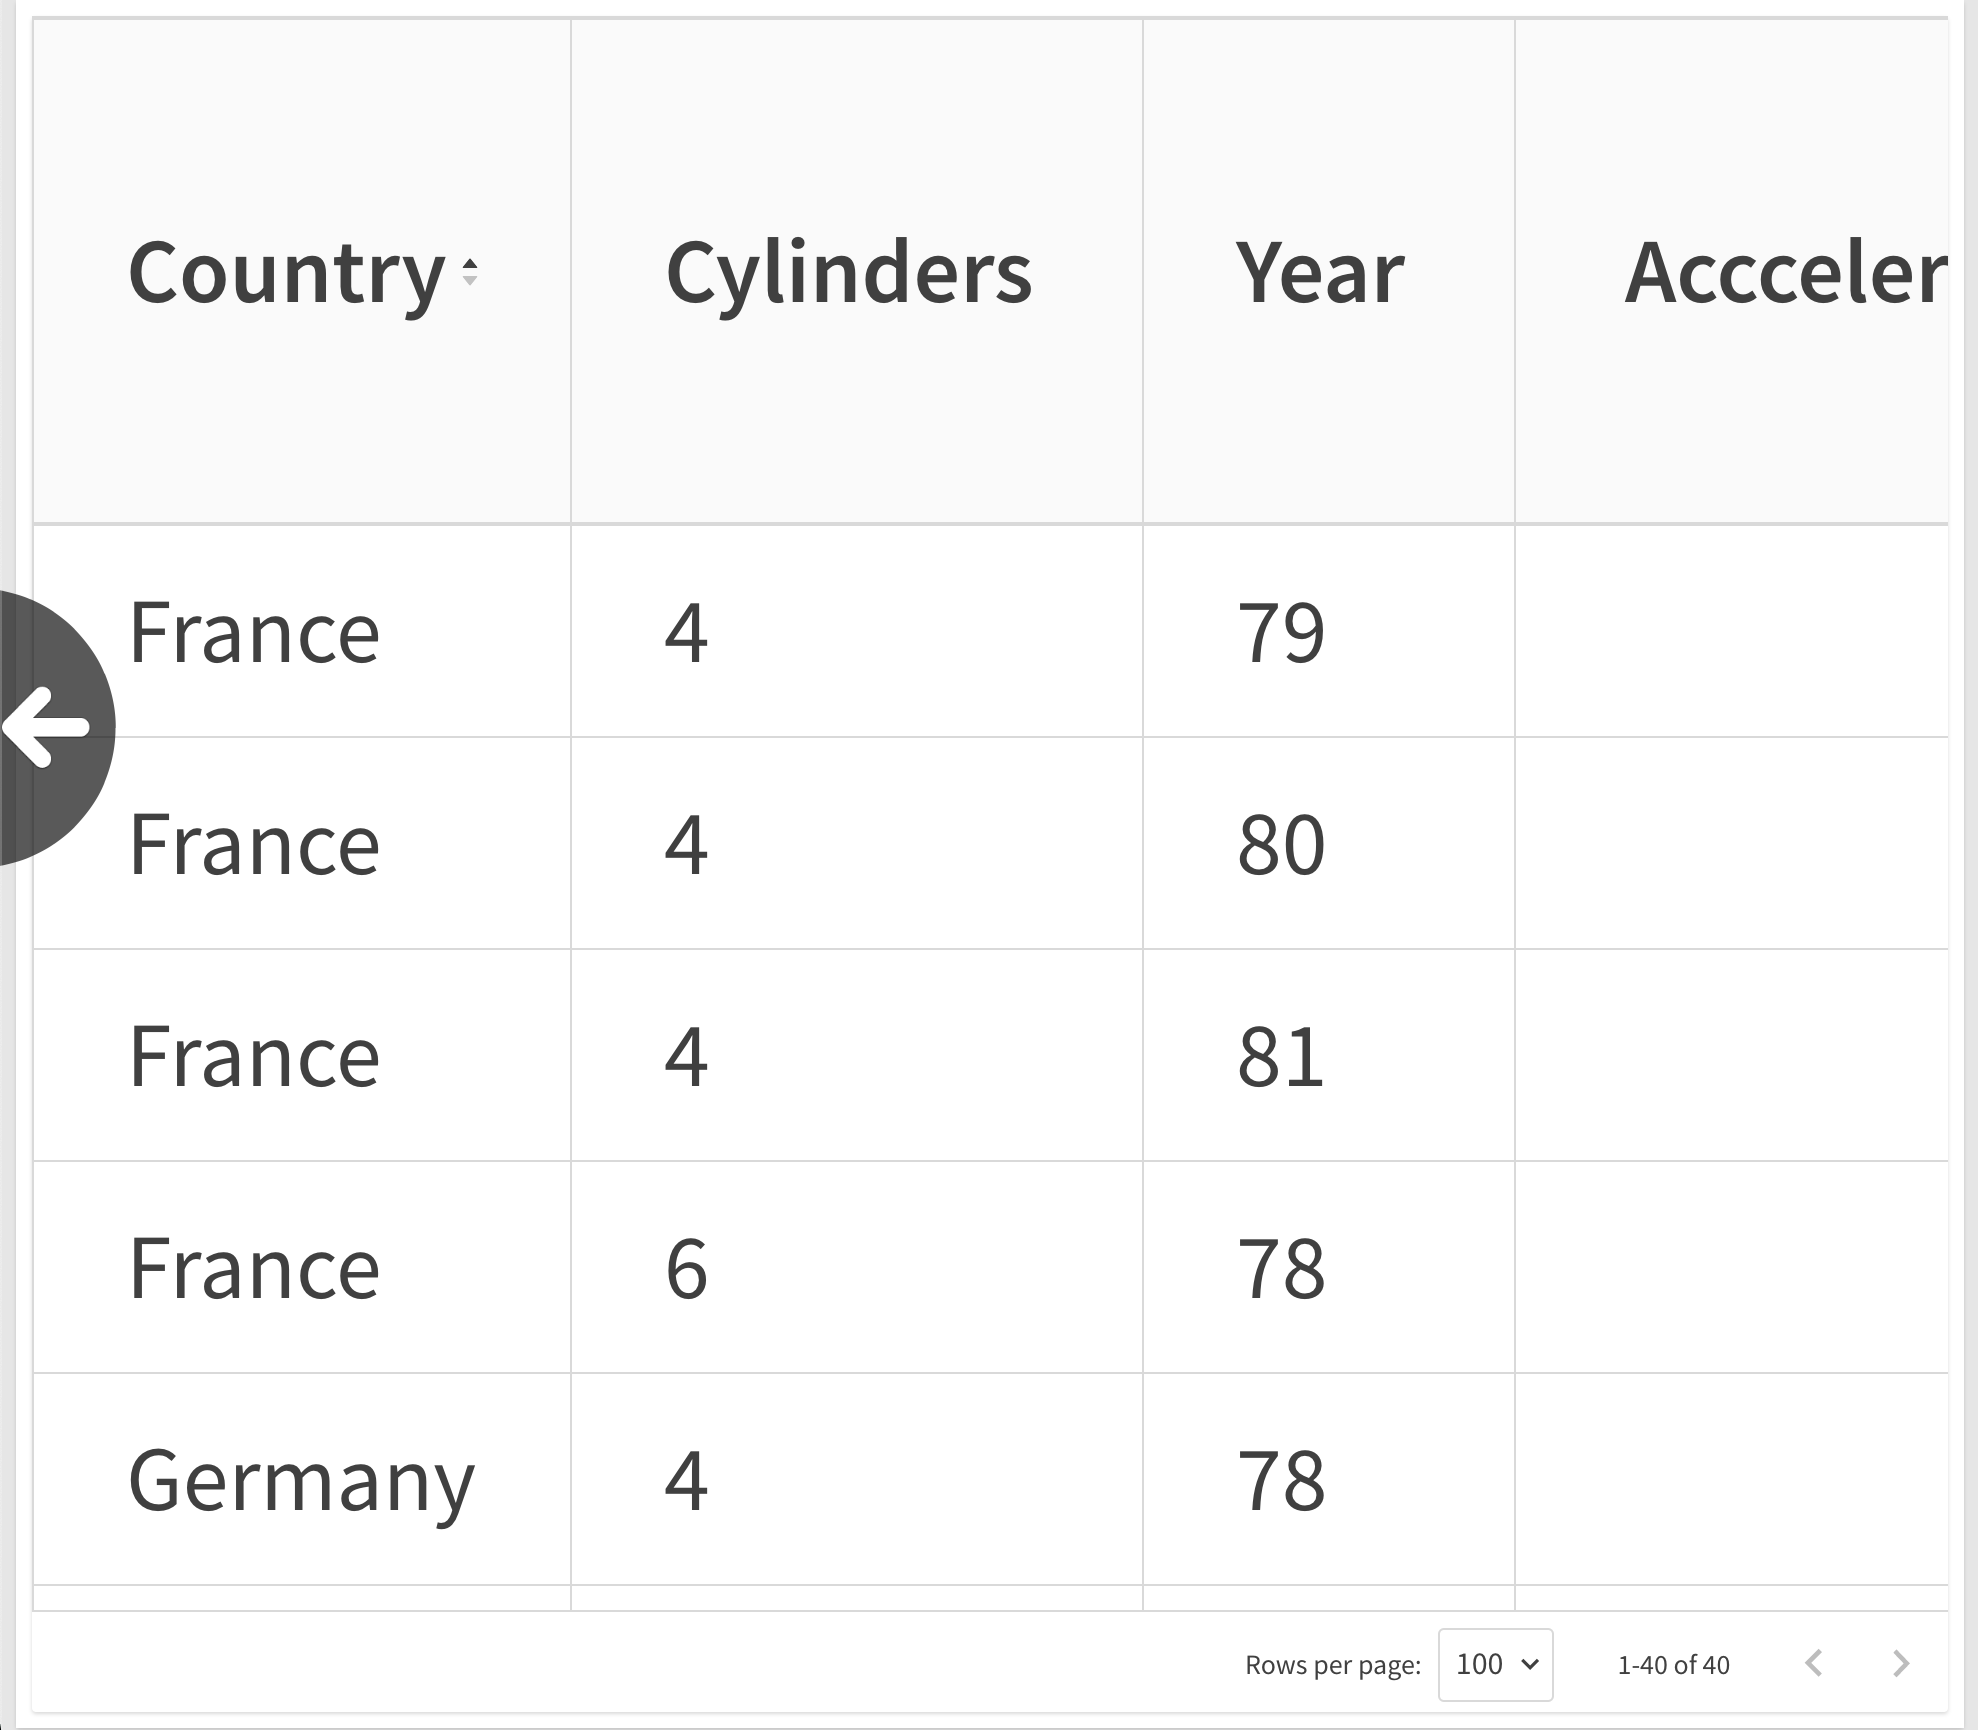Select the France row with Year 79
Viewport: 1978px width, 1730px height.
click(x=300, y=631)
